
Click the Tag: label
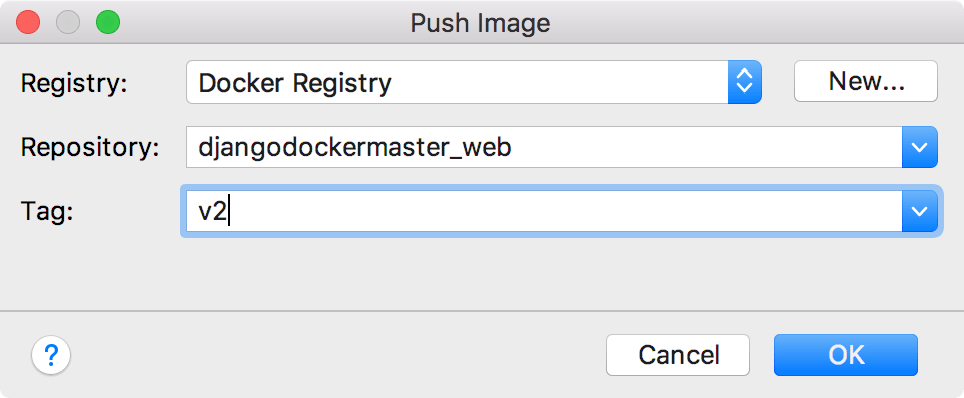point(47,212)
